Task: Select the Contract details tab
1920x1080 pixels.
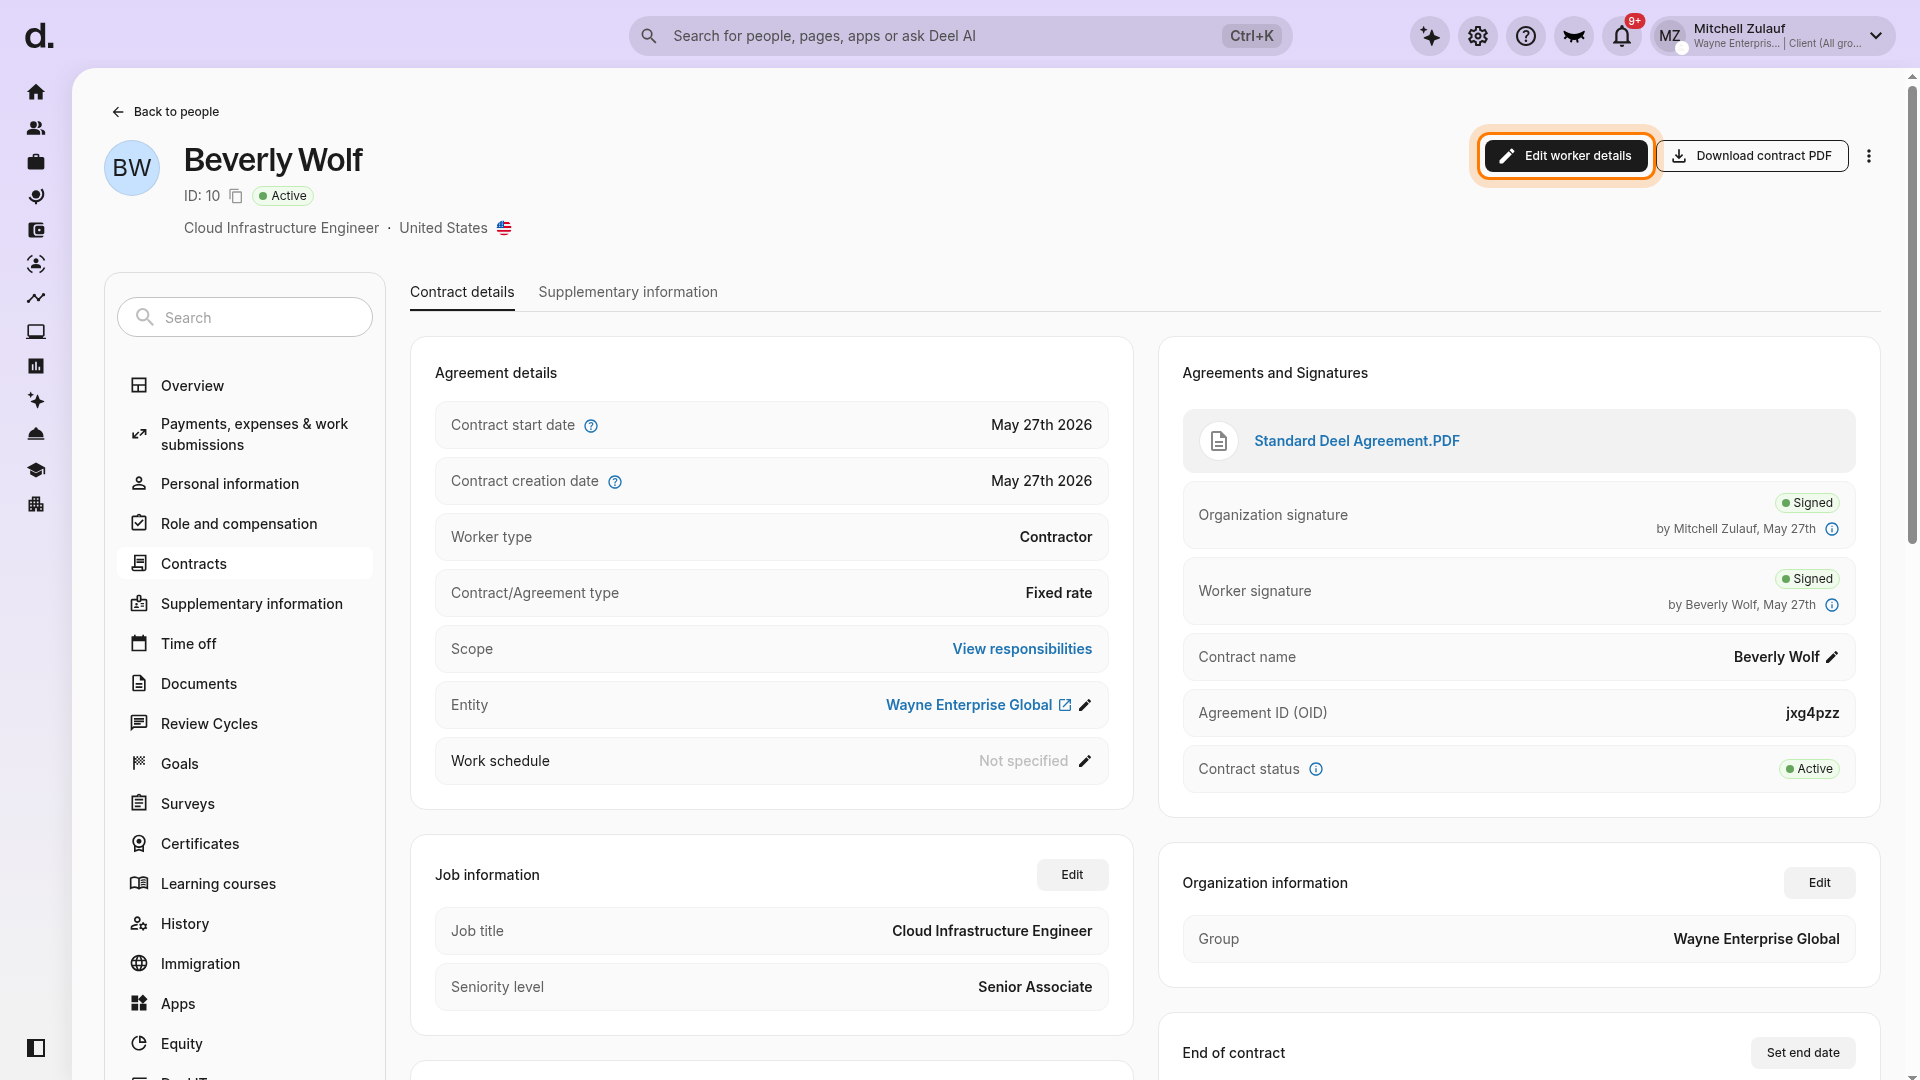Action: [x=462, y=292]
